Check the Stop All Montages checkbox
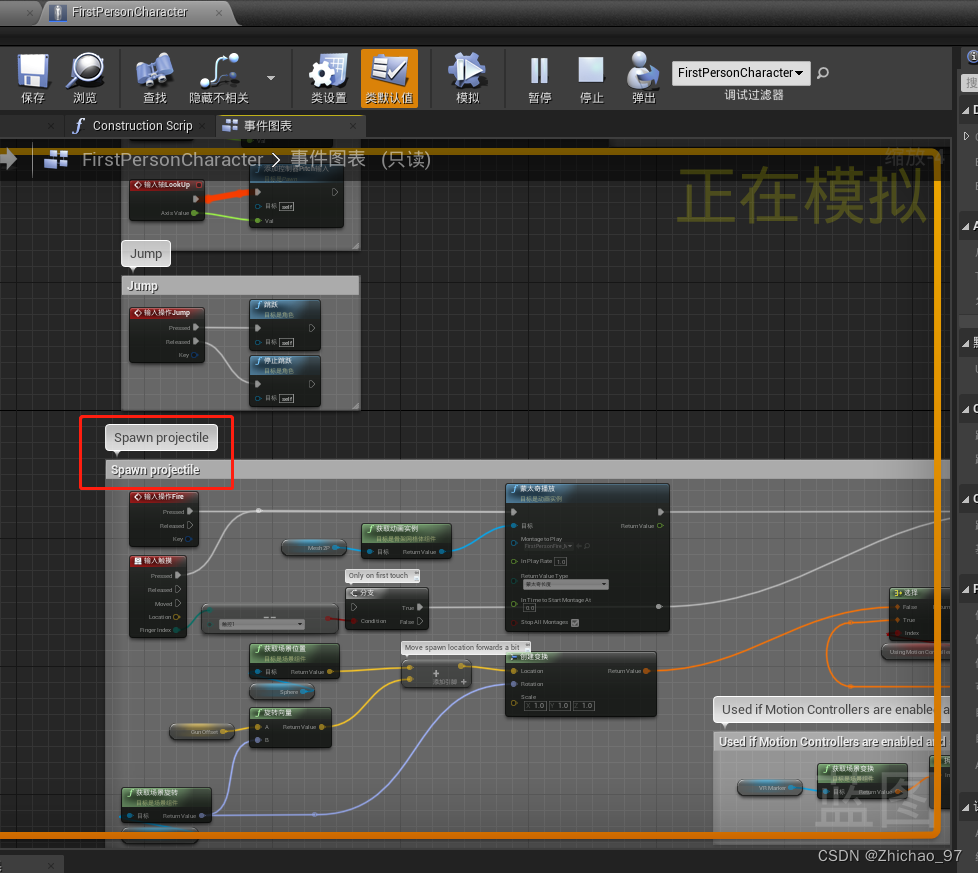Viewport: 978px width, 873px height. [x=575, y=624]
